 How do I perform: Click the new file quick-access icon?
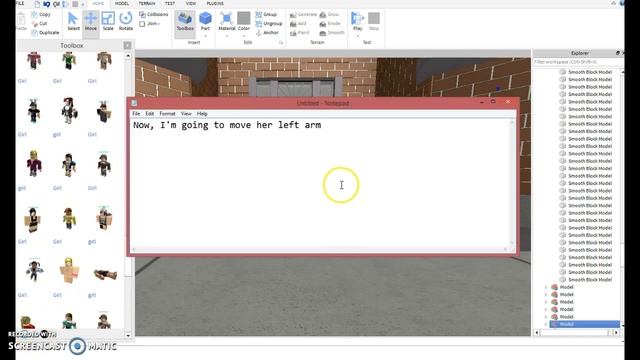point(37,4)
